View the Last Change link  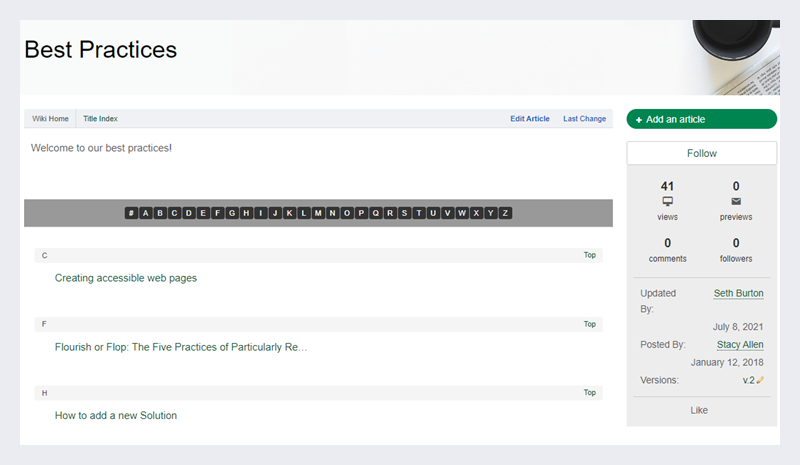coord(584,119)
